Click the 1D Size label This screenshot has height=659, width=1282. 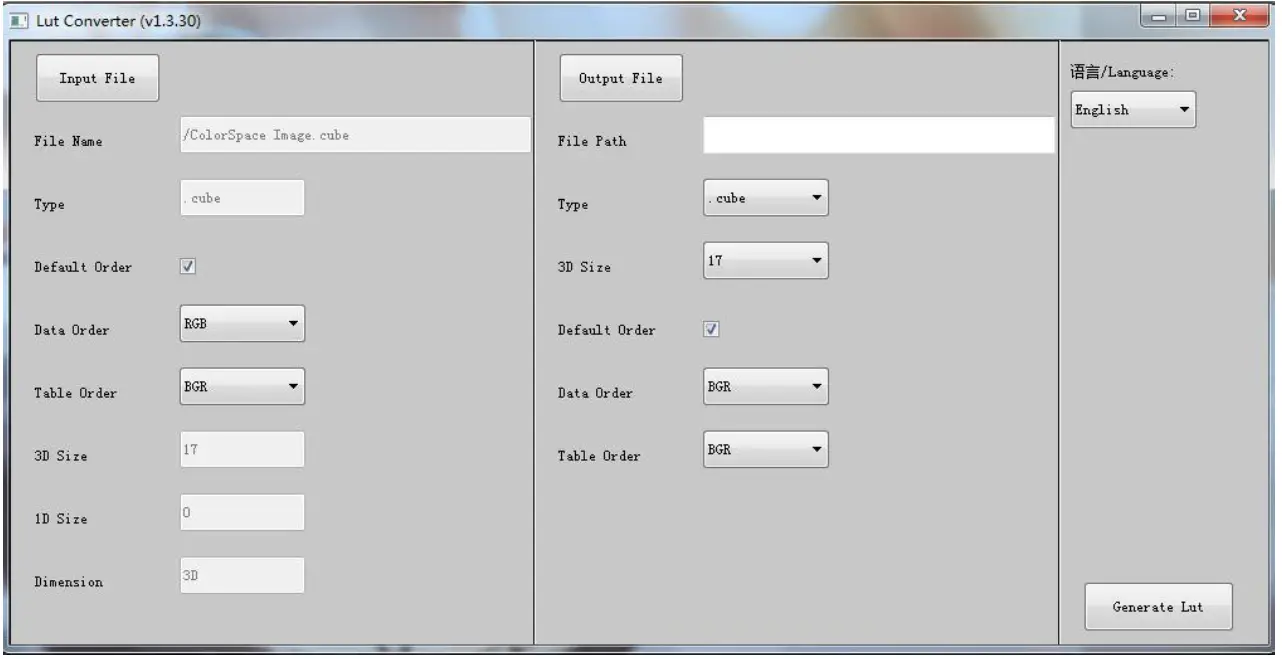pyautogui.click(x=63, y=521)
